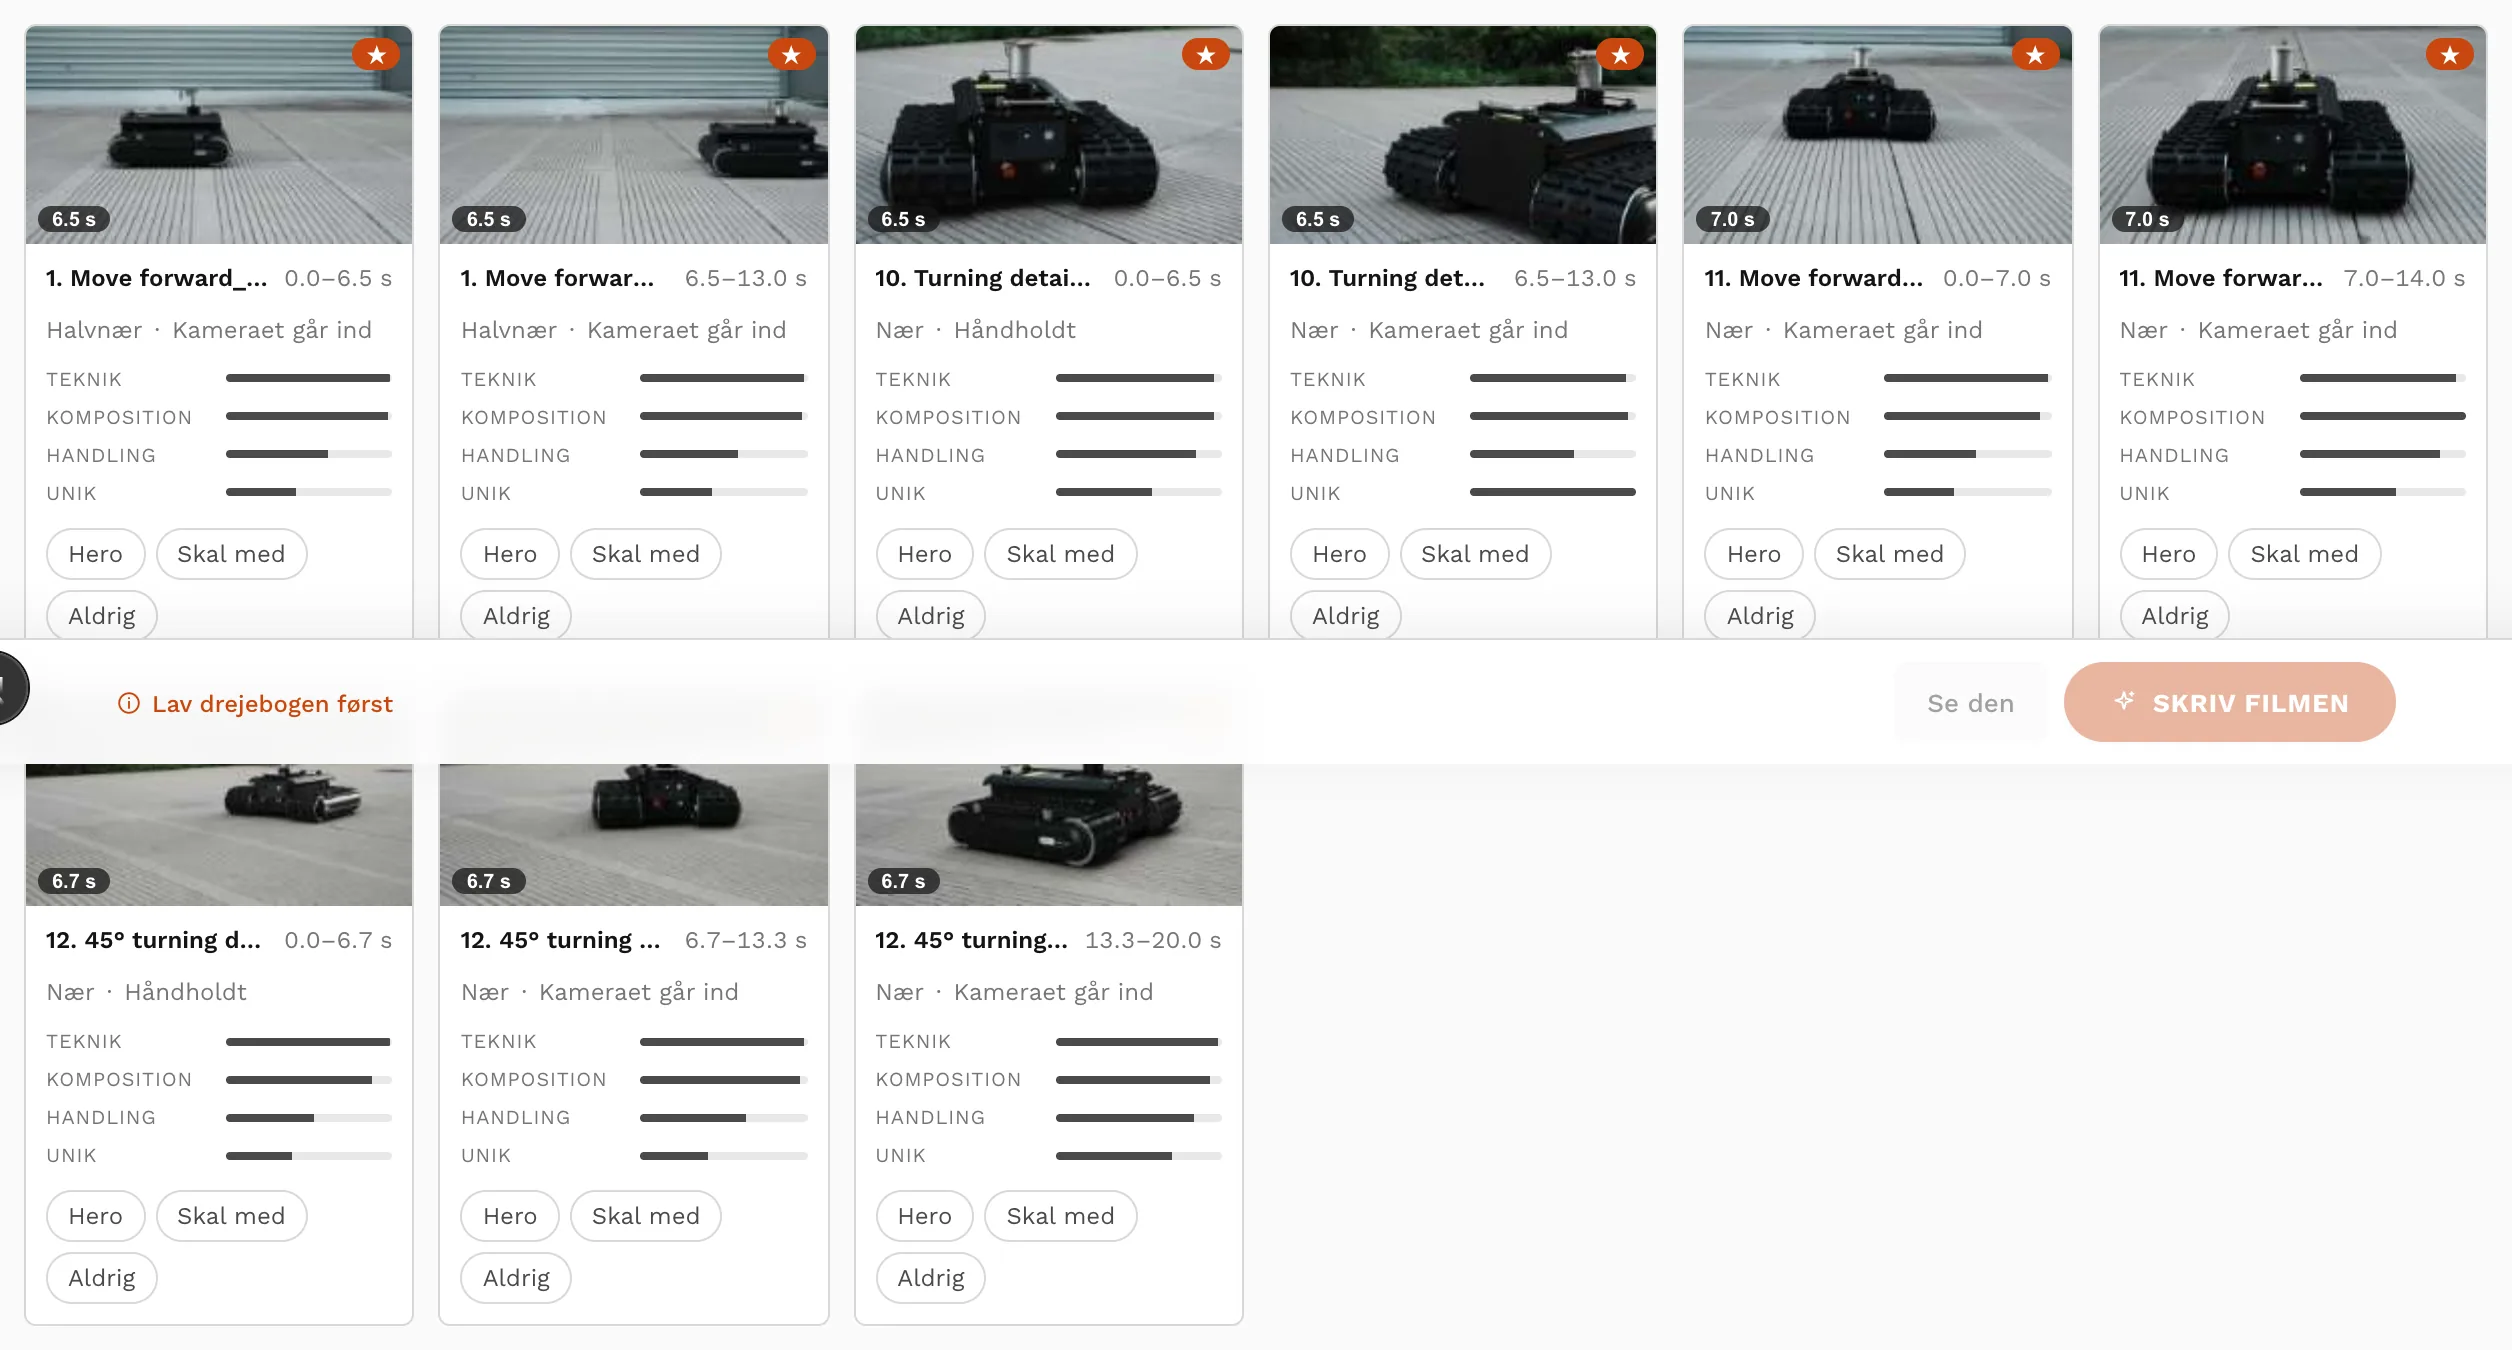Set Skal med on 12. 45° turning 6.7–13.3 s
The width and height of the screenshot is (2512, 1350).
(646, 1216)
